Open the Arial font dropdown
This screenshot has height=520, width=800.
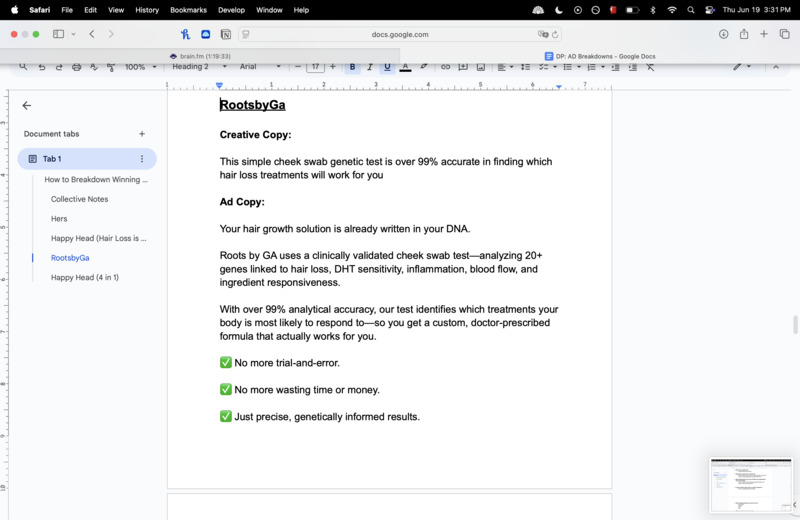coord(260,67)
